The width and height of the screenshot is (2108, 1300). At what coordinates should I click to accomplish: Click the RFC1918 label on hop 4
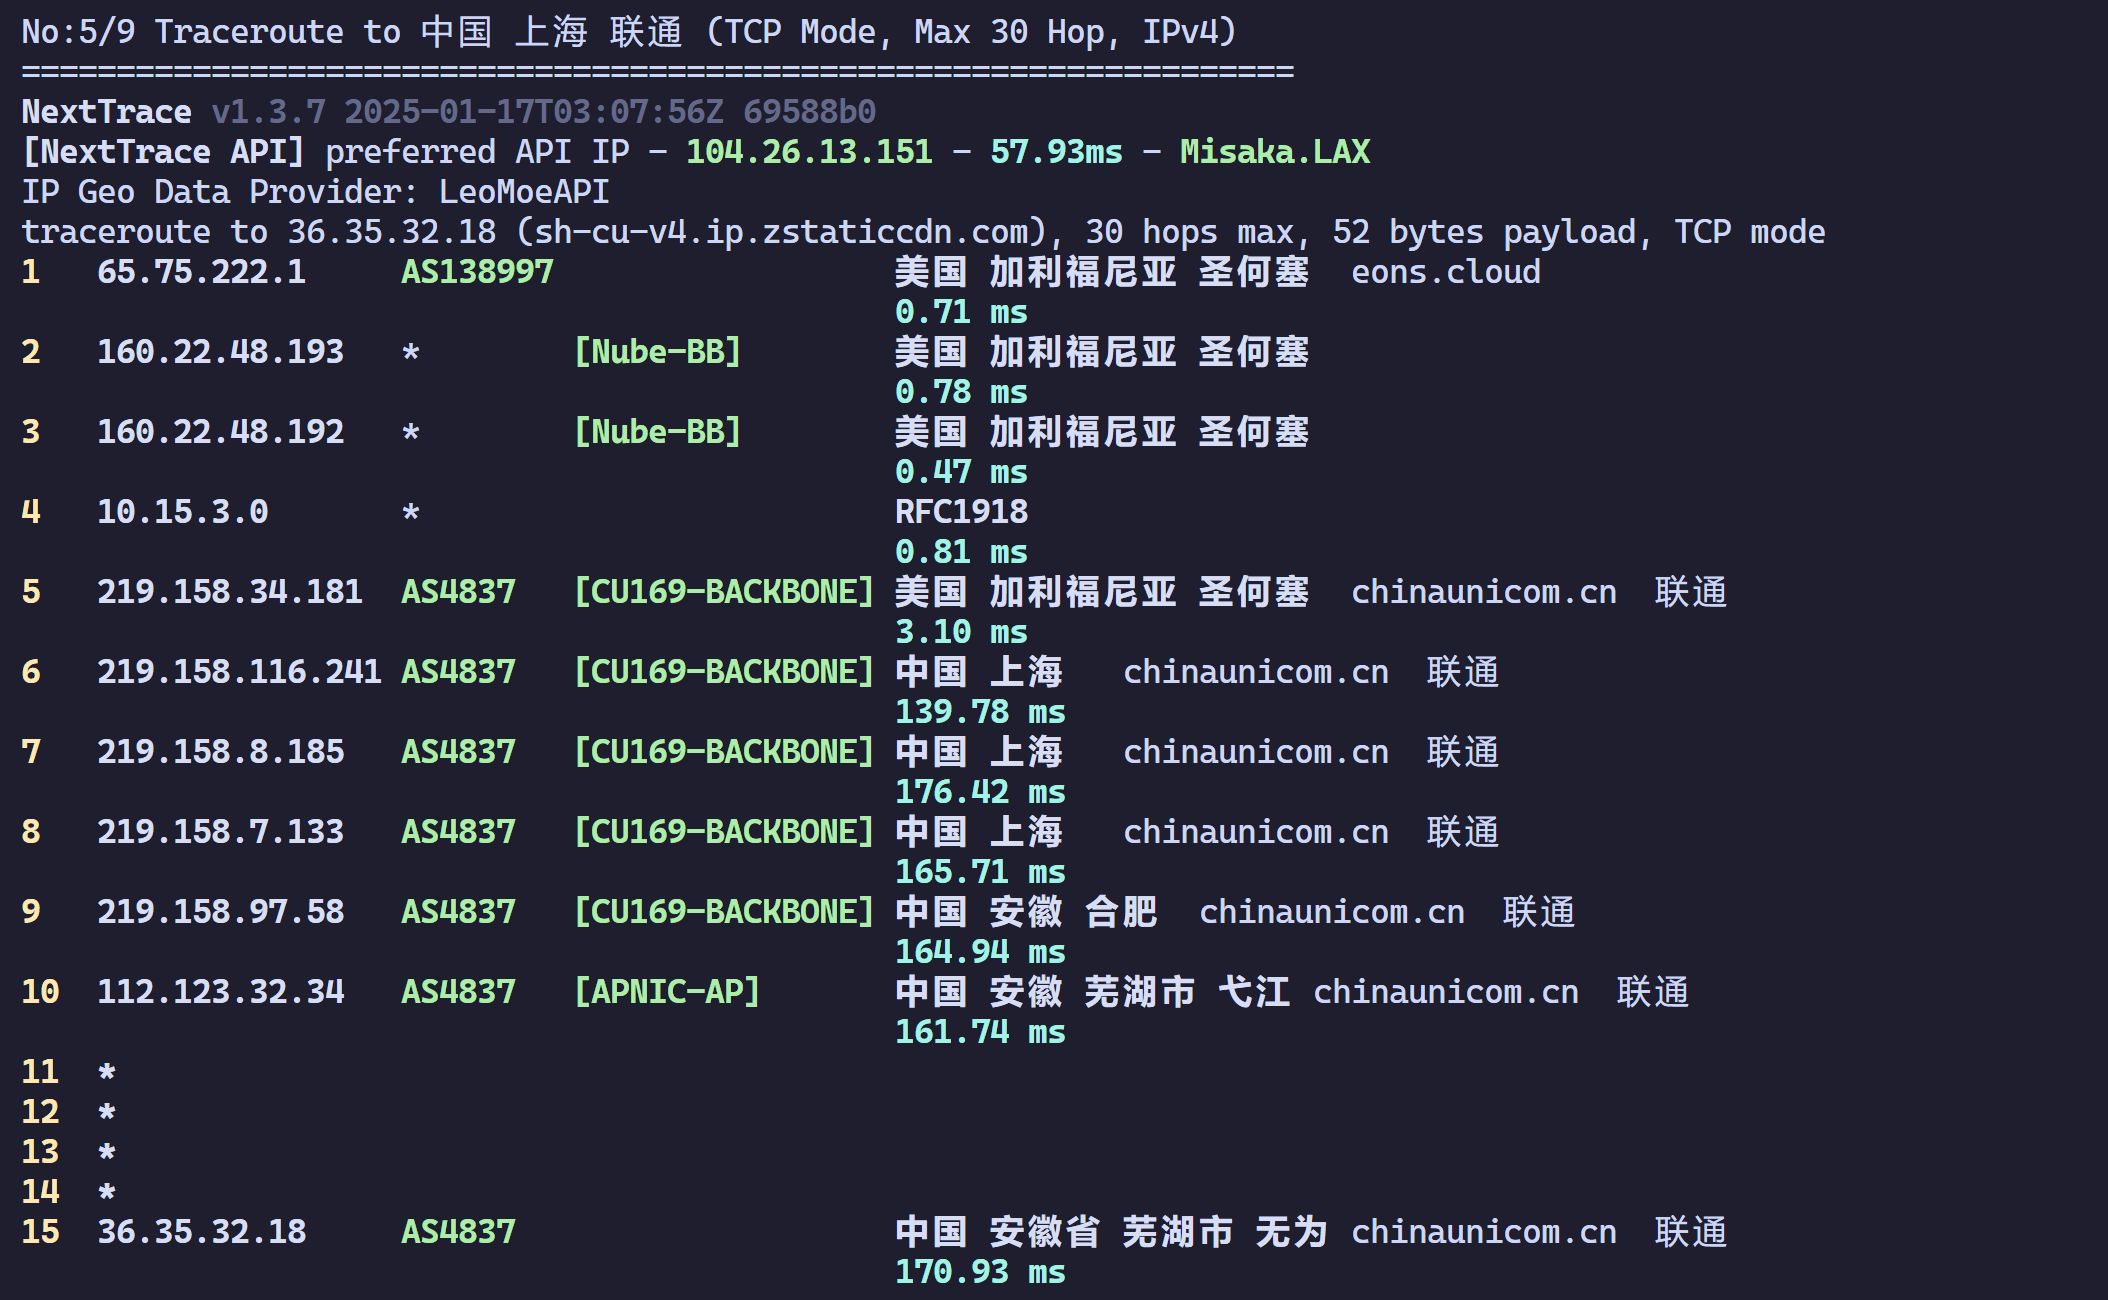pos(961,512)
